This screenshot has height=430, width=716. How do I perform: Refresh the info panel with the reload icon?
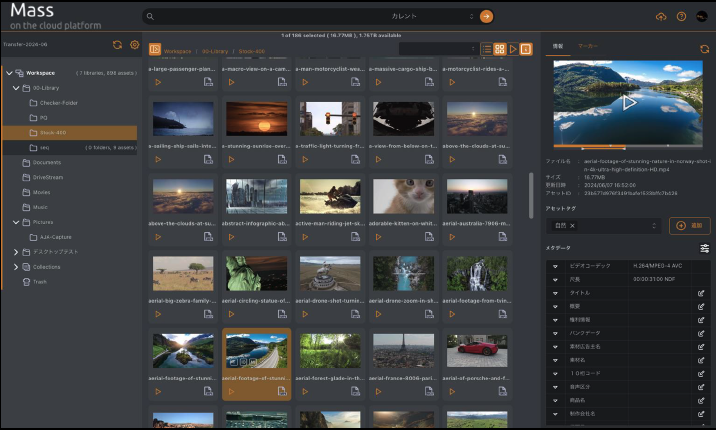704,48
